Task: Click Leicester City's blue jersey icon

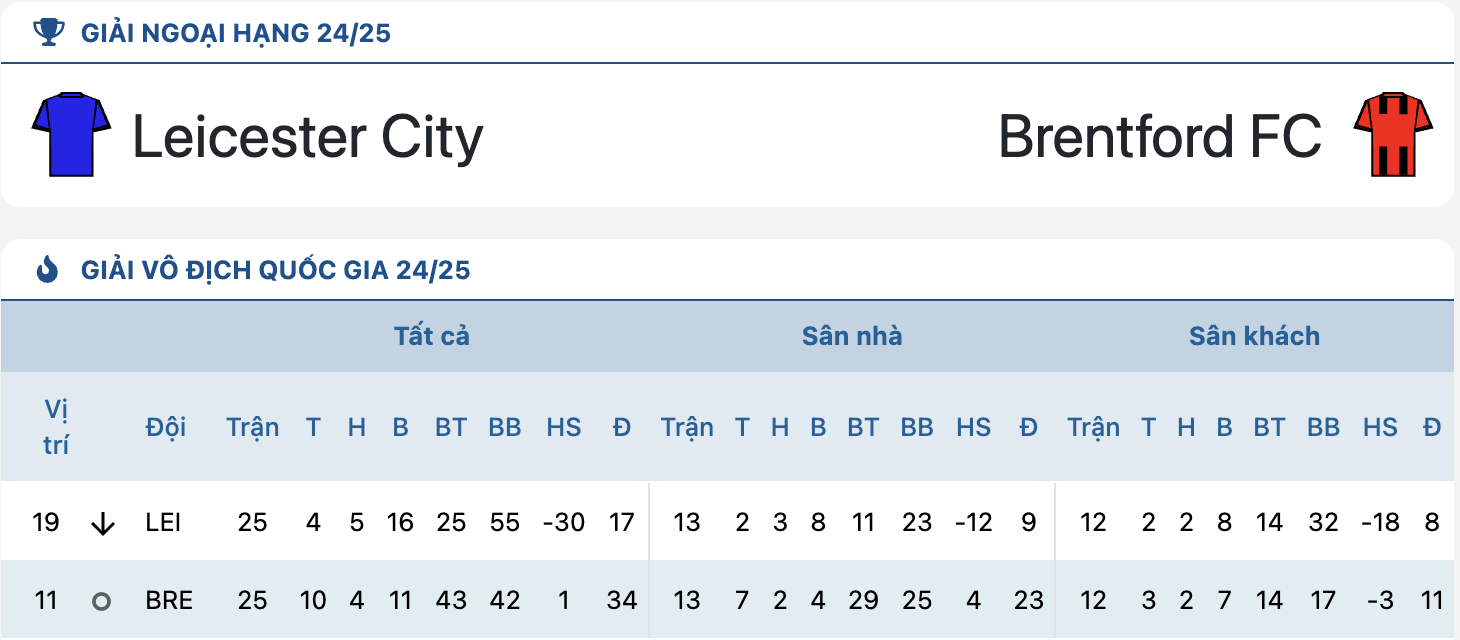Action: pos(71,135)
